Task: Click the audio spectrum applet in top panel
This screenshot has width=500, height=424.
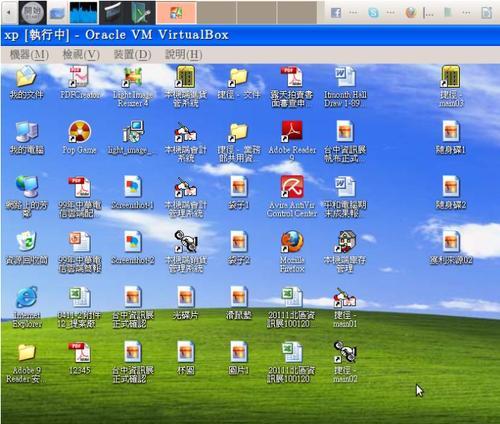Action: [84, 13]
